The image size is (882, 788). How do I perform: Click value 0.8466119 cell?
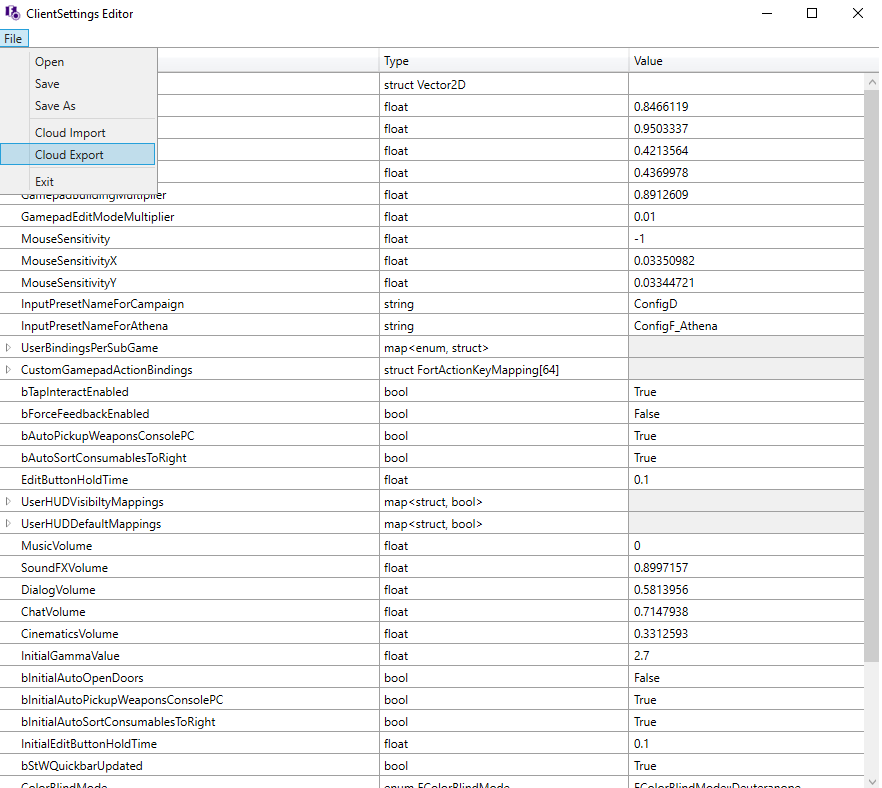point(746,106)
